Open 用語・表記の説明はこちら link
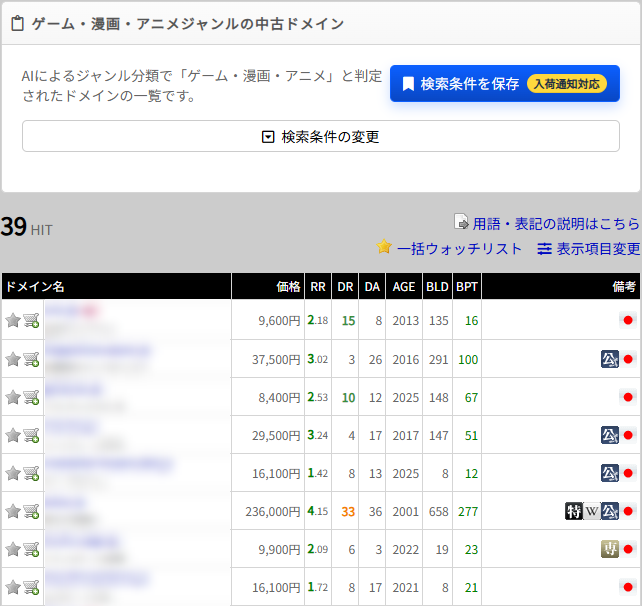Screen dimensions: 642x606 pos(556,224)
